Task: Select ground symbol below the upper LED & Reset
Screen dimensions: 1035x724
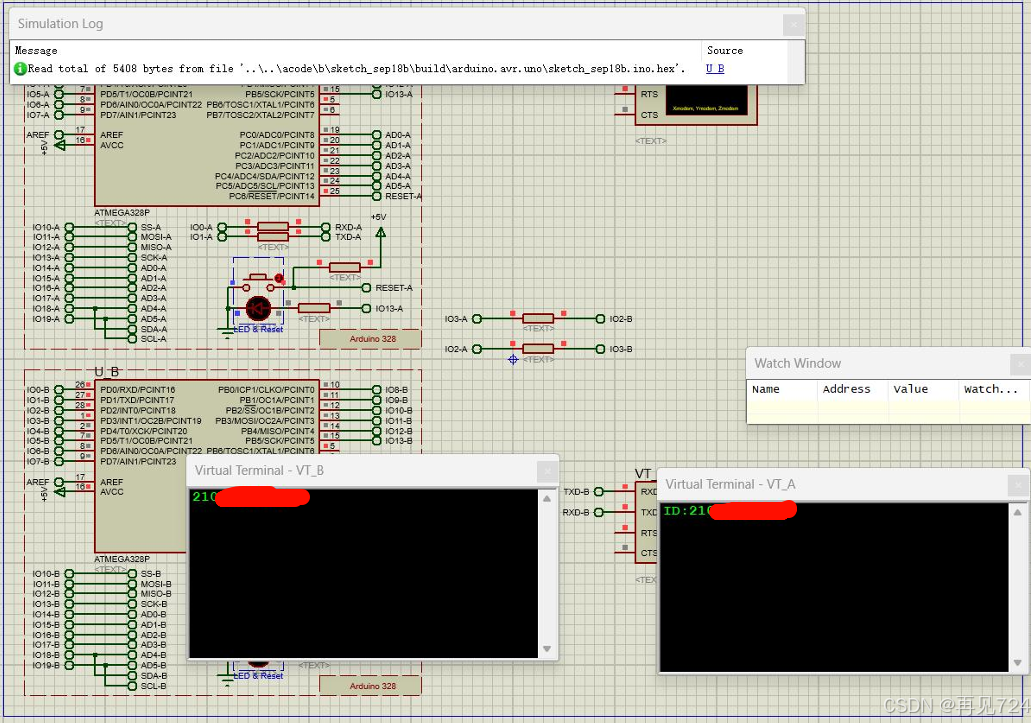Action: pos(228,333)
